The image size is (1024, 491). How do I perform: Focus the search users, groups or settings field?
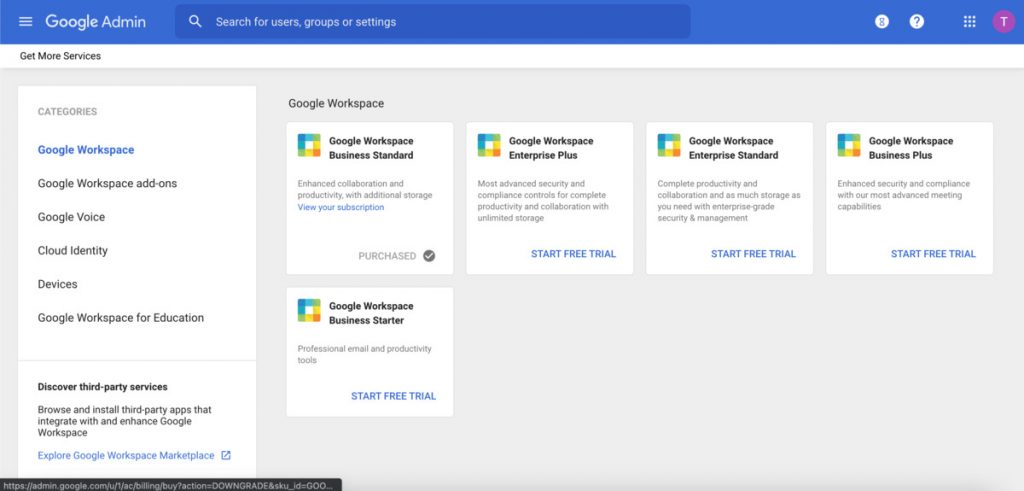pos(432,22)
